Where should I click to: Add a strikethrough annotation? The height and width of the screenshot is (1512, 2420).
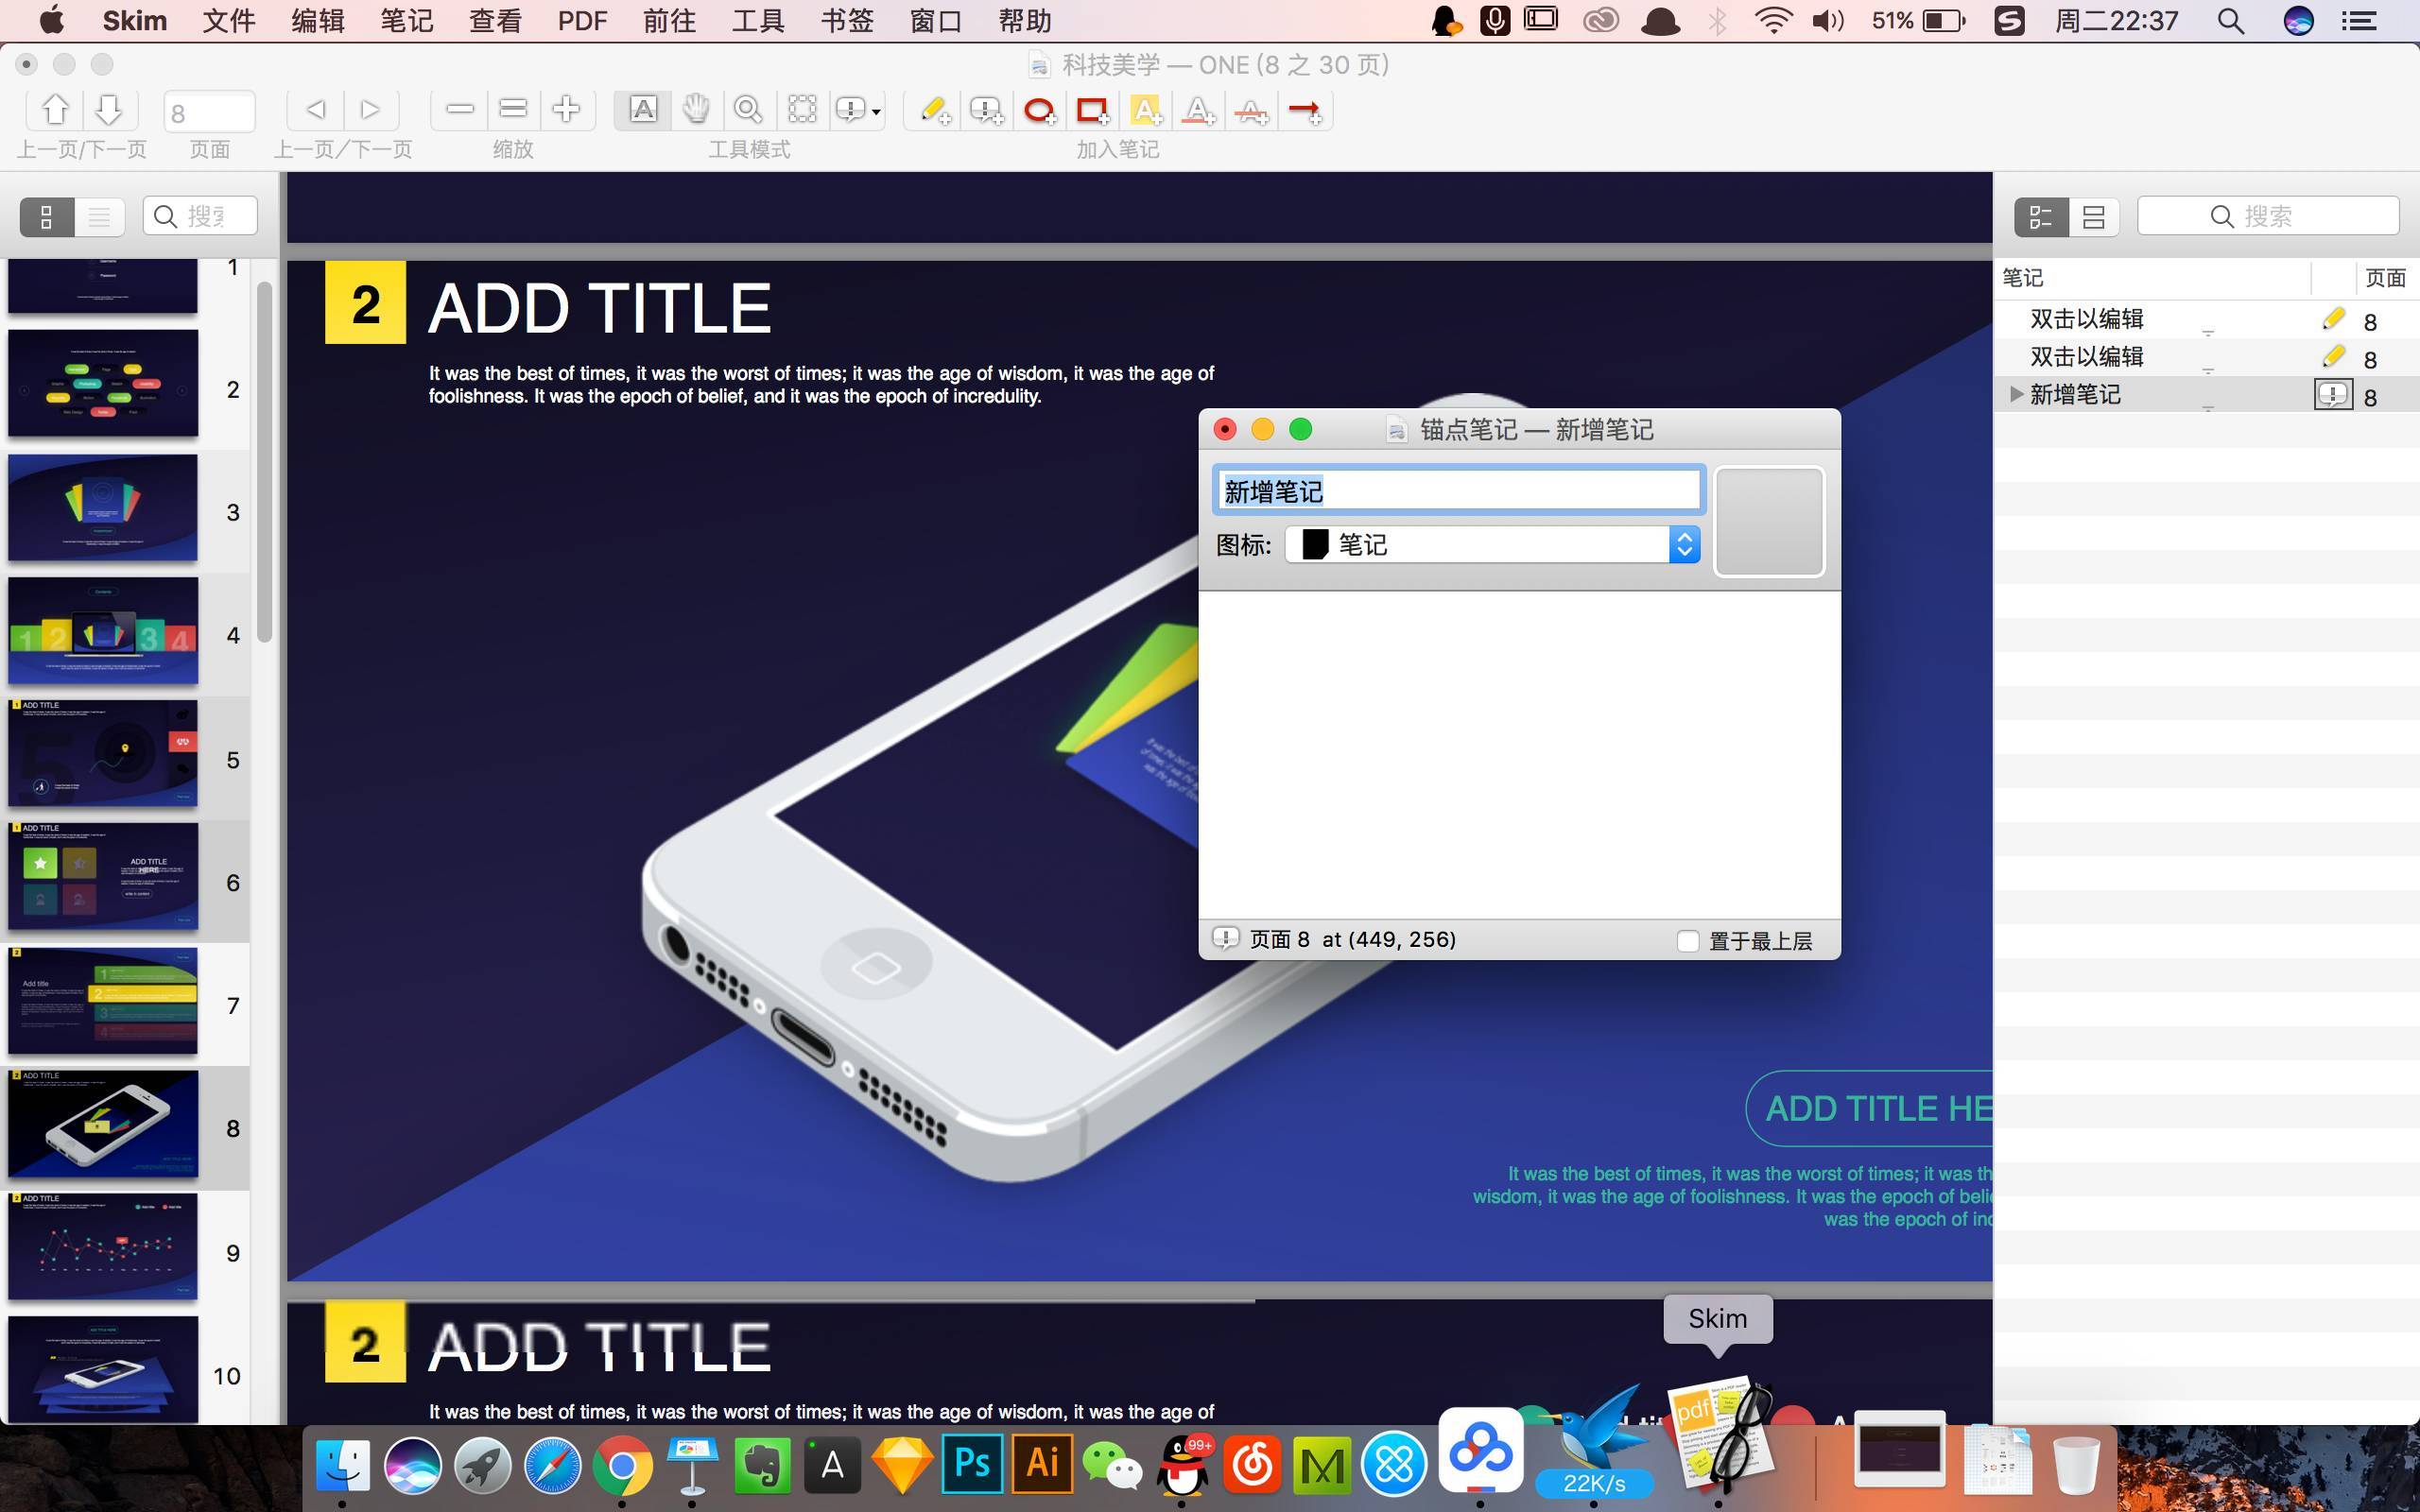(1251, 110)
